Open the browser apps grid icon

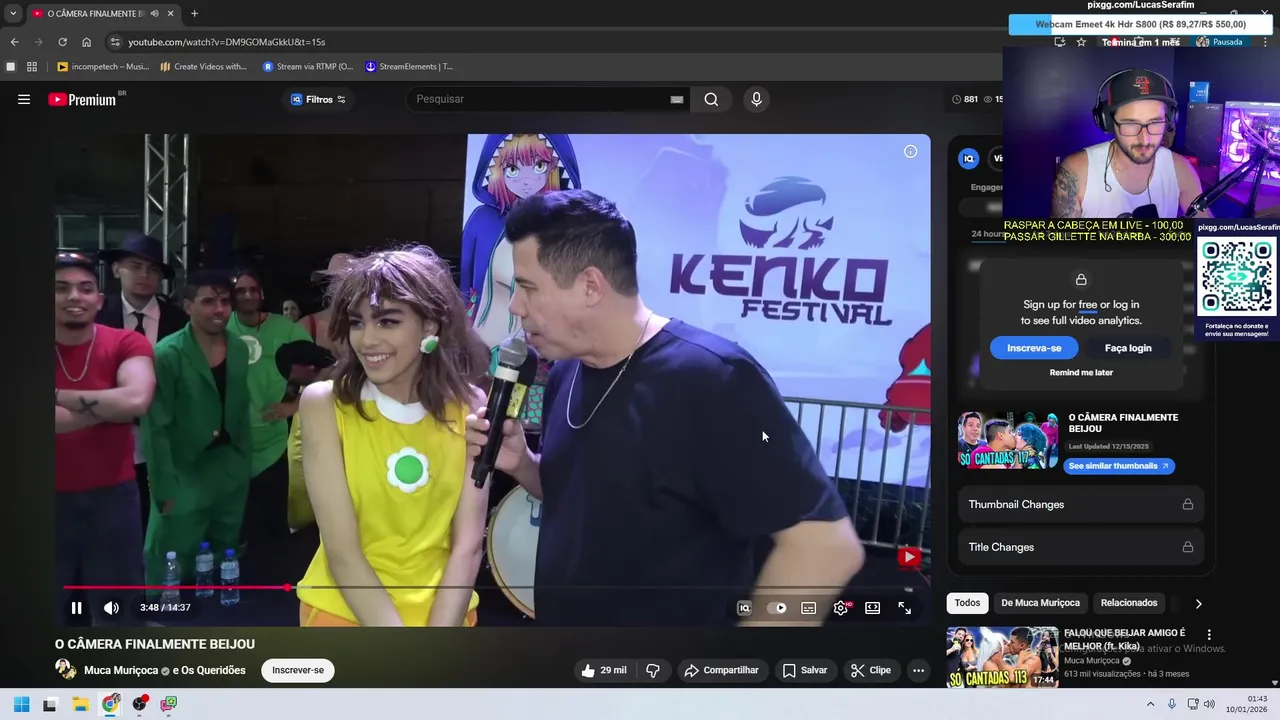(x=32, y=67)
